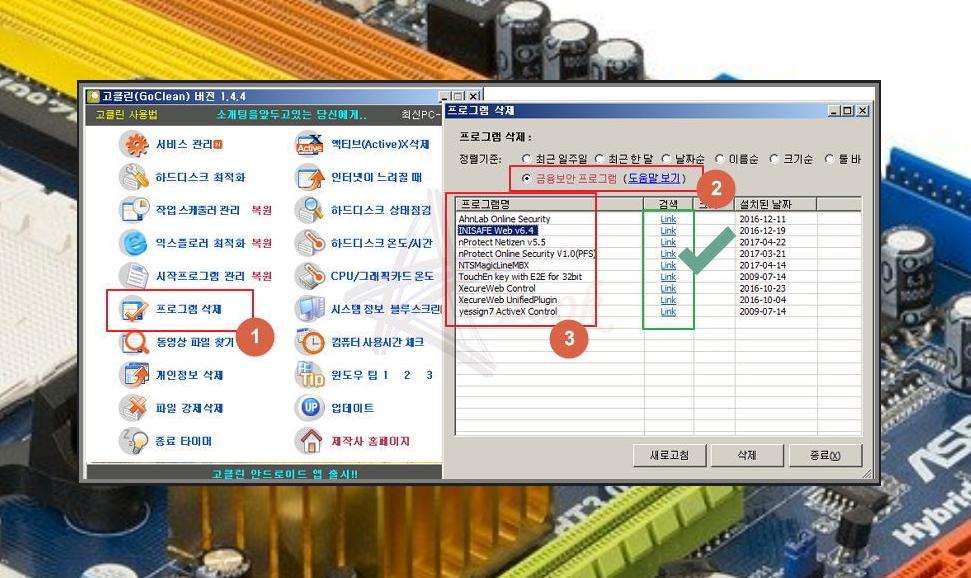Click the 프로그램 삭제 checkmark icon

pyautogui.click(x=134, y=309)
